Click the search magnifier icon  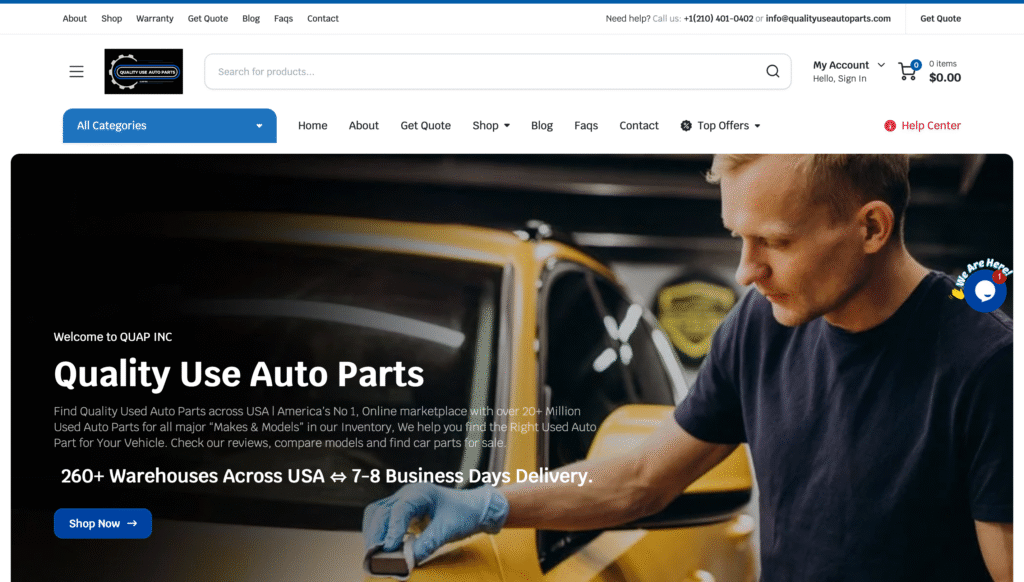coord(773,72)
